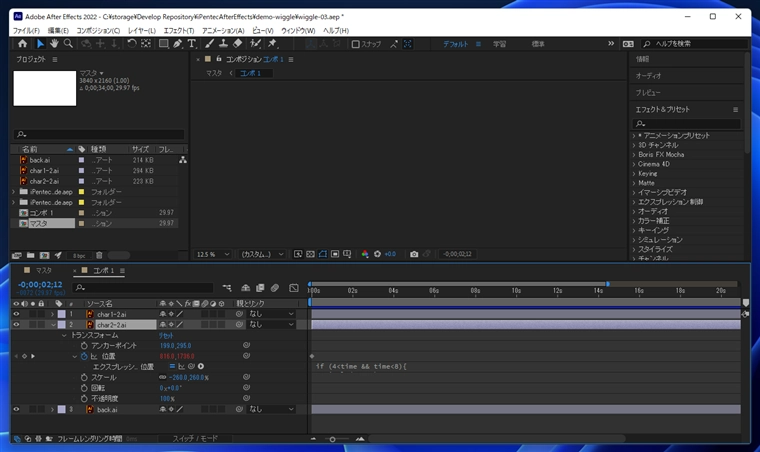Click the Home icon in the toolbar
760x452 pixels.
tap(22, 44)
